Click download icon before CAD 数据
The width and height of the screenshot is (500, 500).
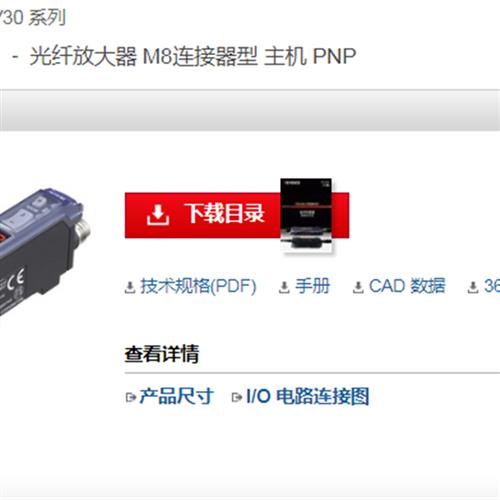358,287
